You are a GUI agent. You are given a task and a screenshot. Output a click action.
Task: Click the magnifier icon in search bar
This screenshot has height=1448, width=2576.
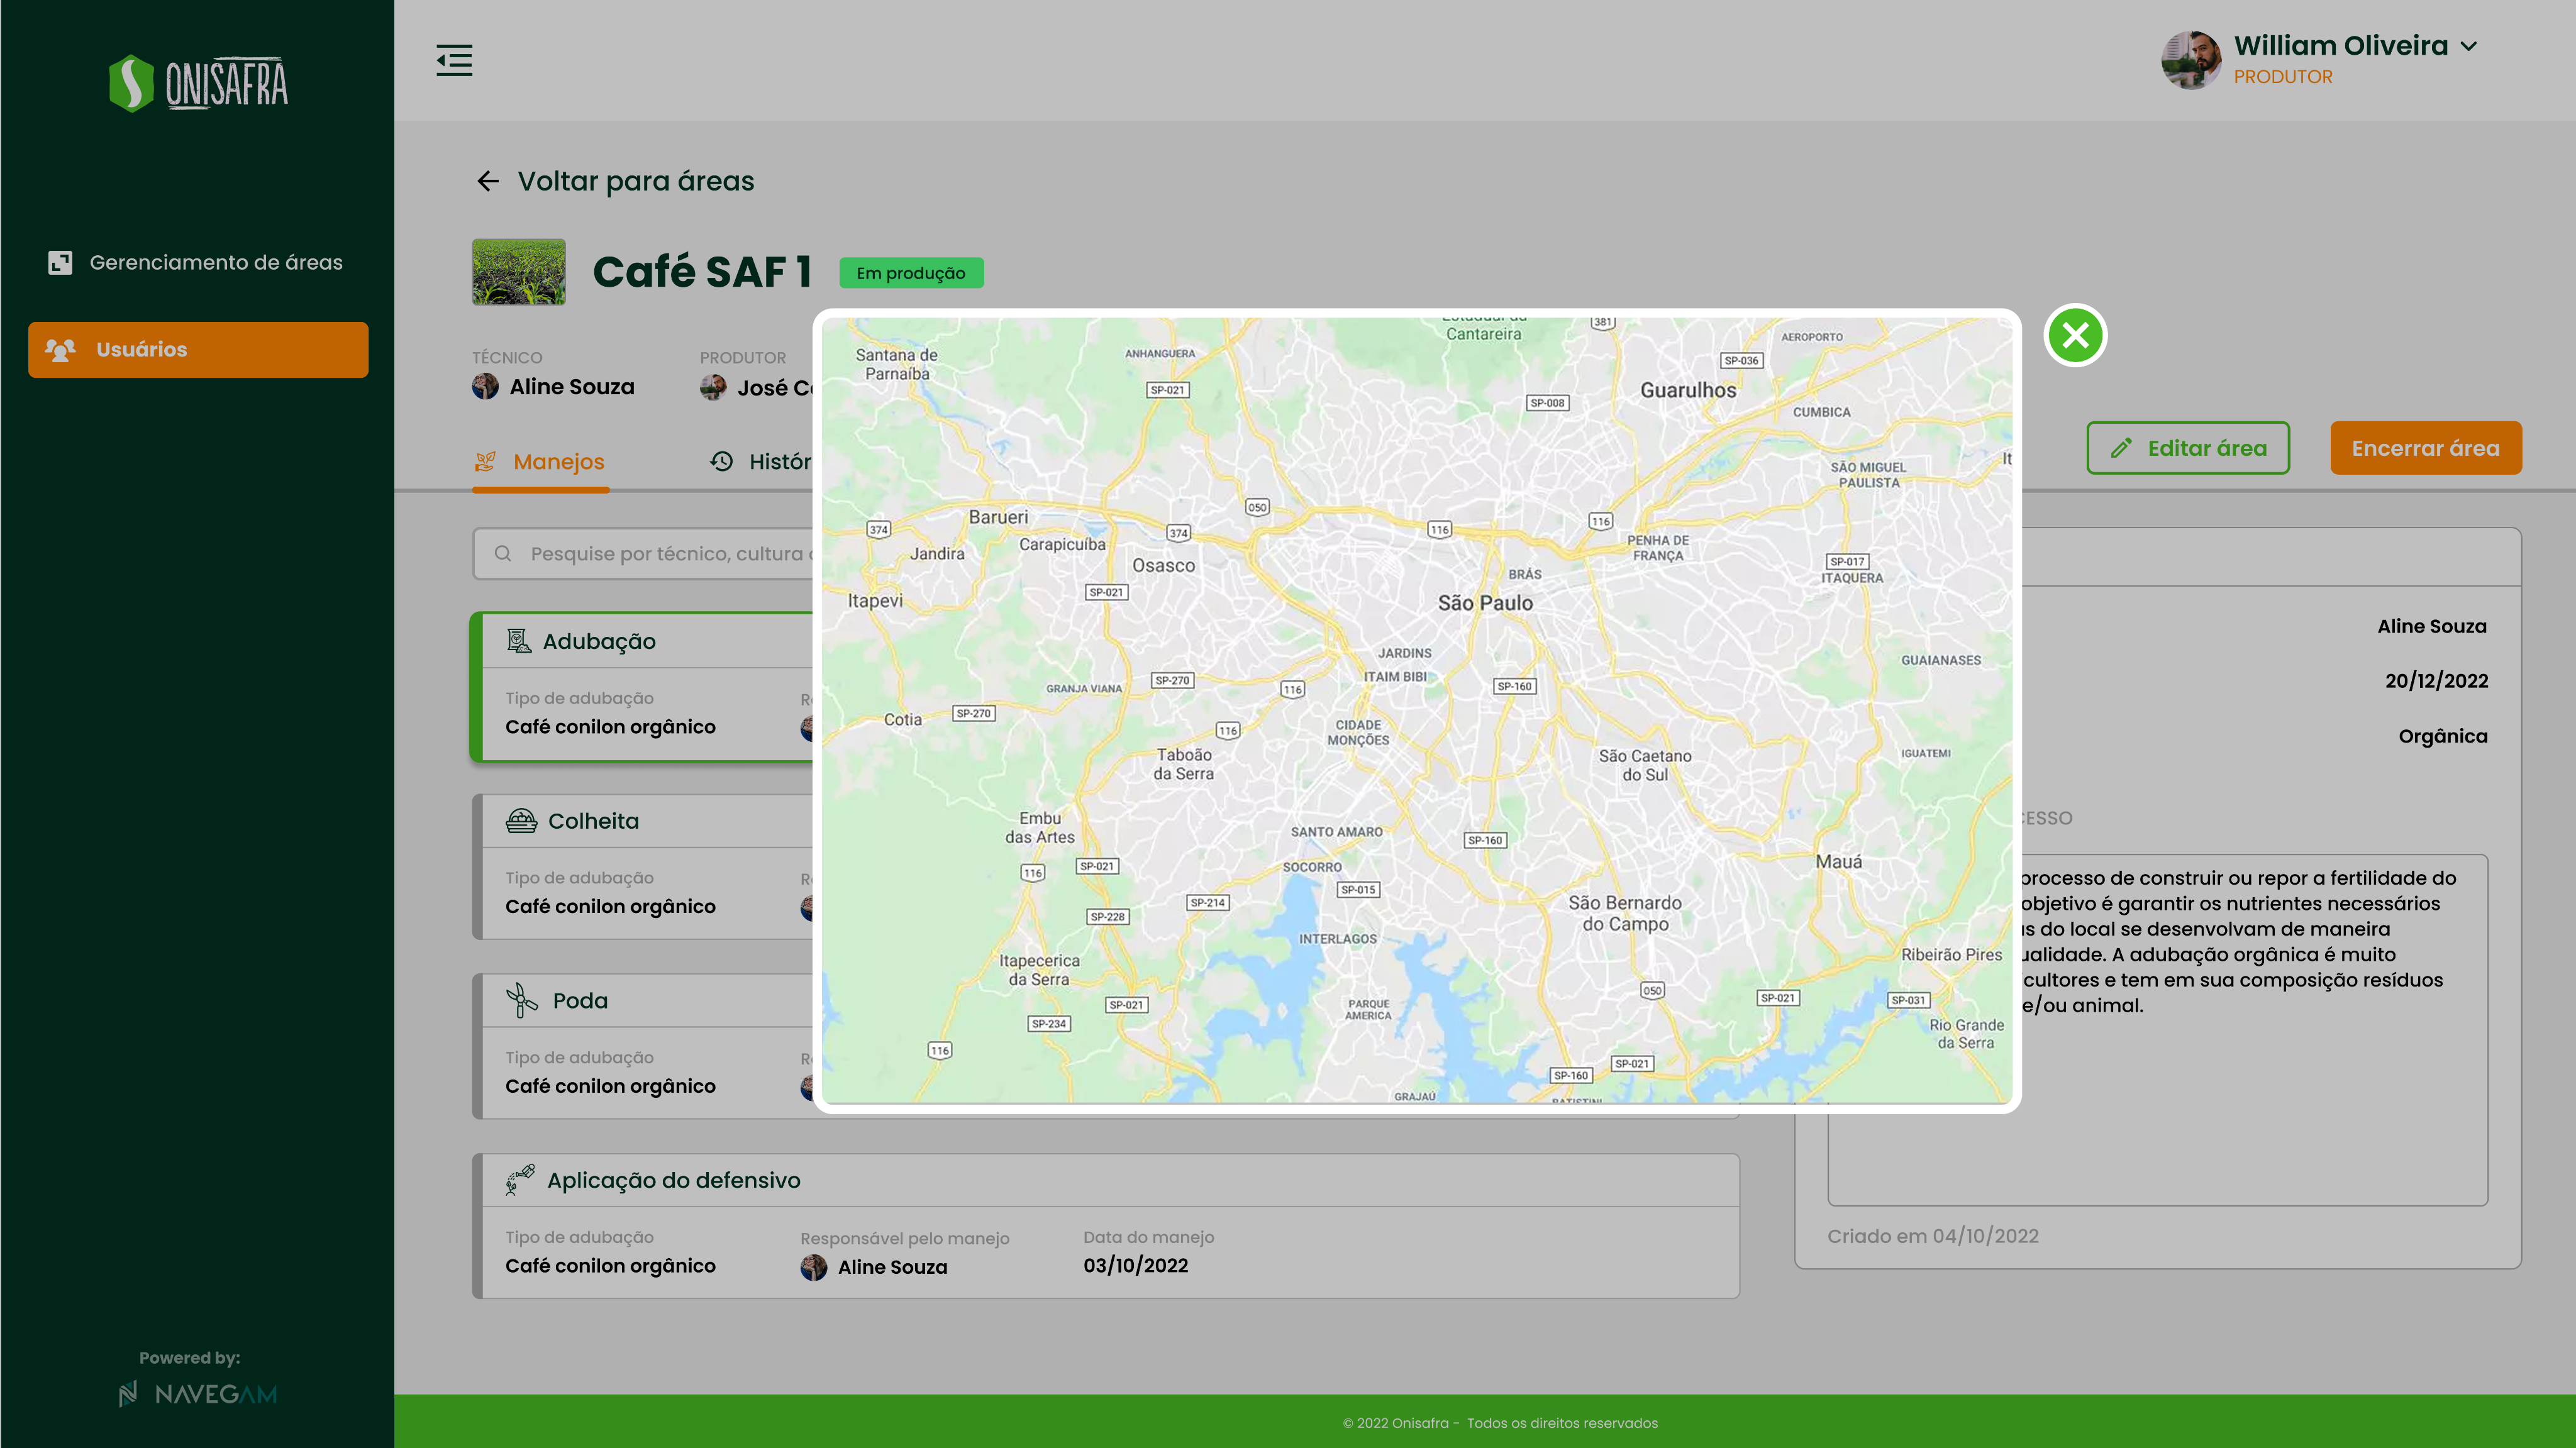pos(503,553)
